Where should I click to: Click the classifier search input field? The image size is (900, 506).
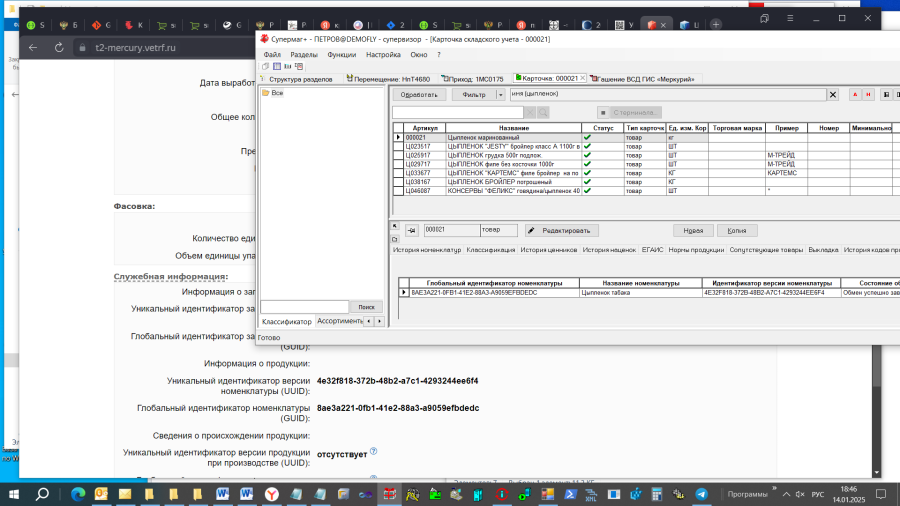(304, 307)
